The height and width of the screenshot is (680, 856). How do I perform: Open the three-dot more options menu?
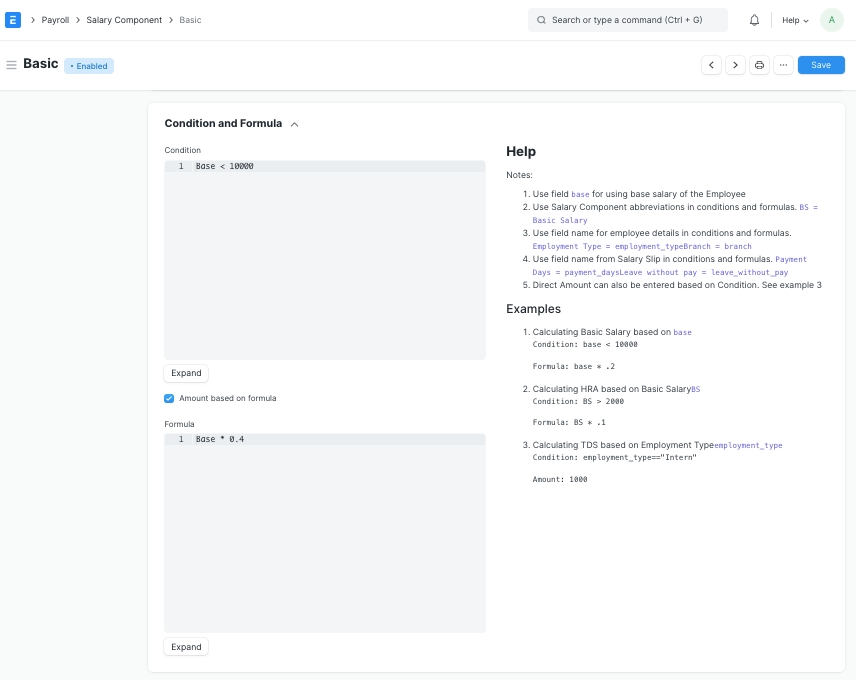click(783, 65)
